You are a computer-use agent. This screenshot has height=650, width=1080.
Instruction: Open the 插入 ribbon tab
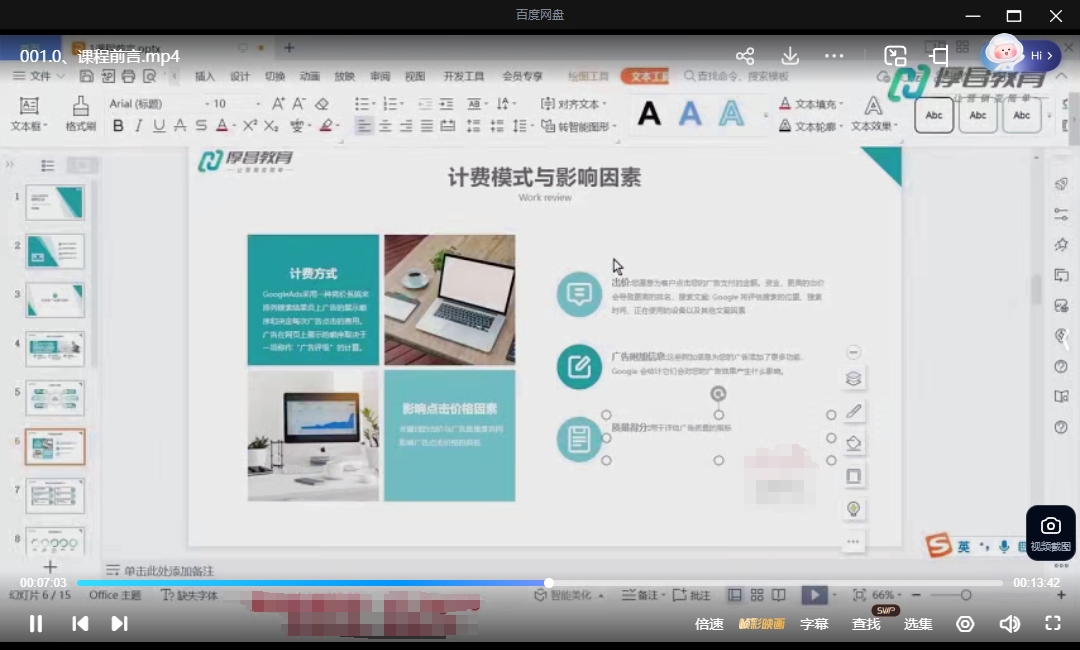point(205,76)
